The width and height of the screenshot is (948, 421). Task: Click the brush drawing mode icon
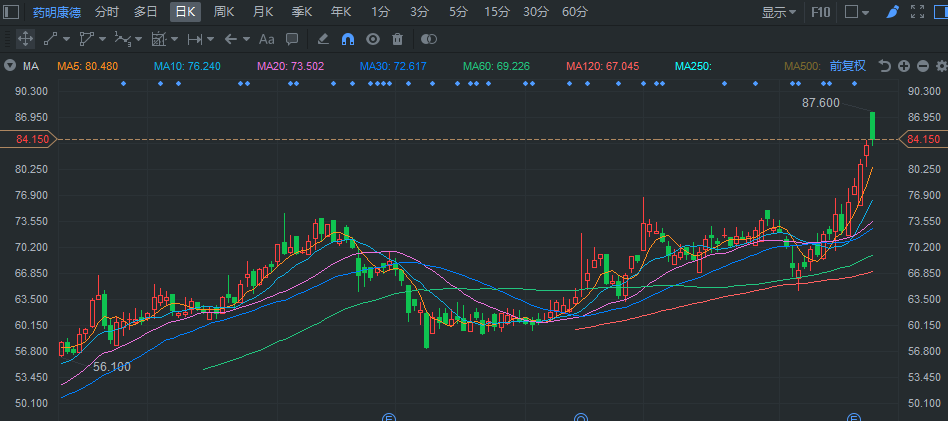892,11
